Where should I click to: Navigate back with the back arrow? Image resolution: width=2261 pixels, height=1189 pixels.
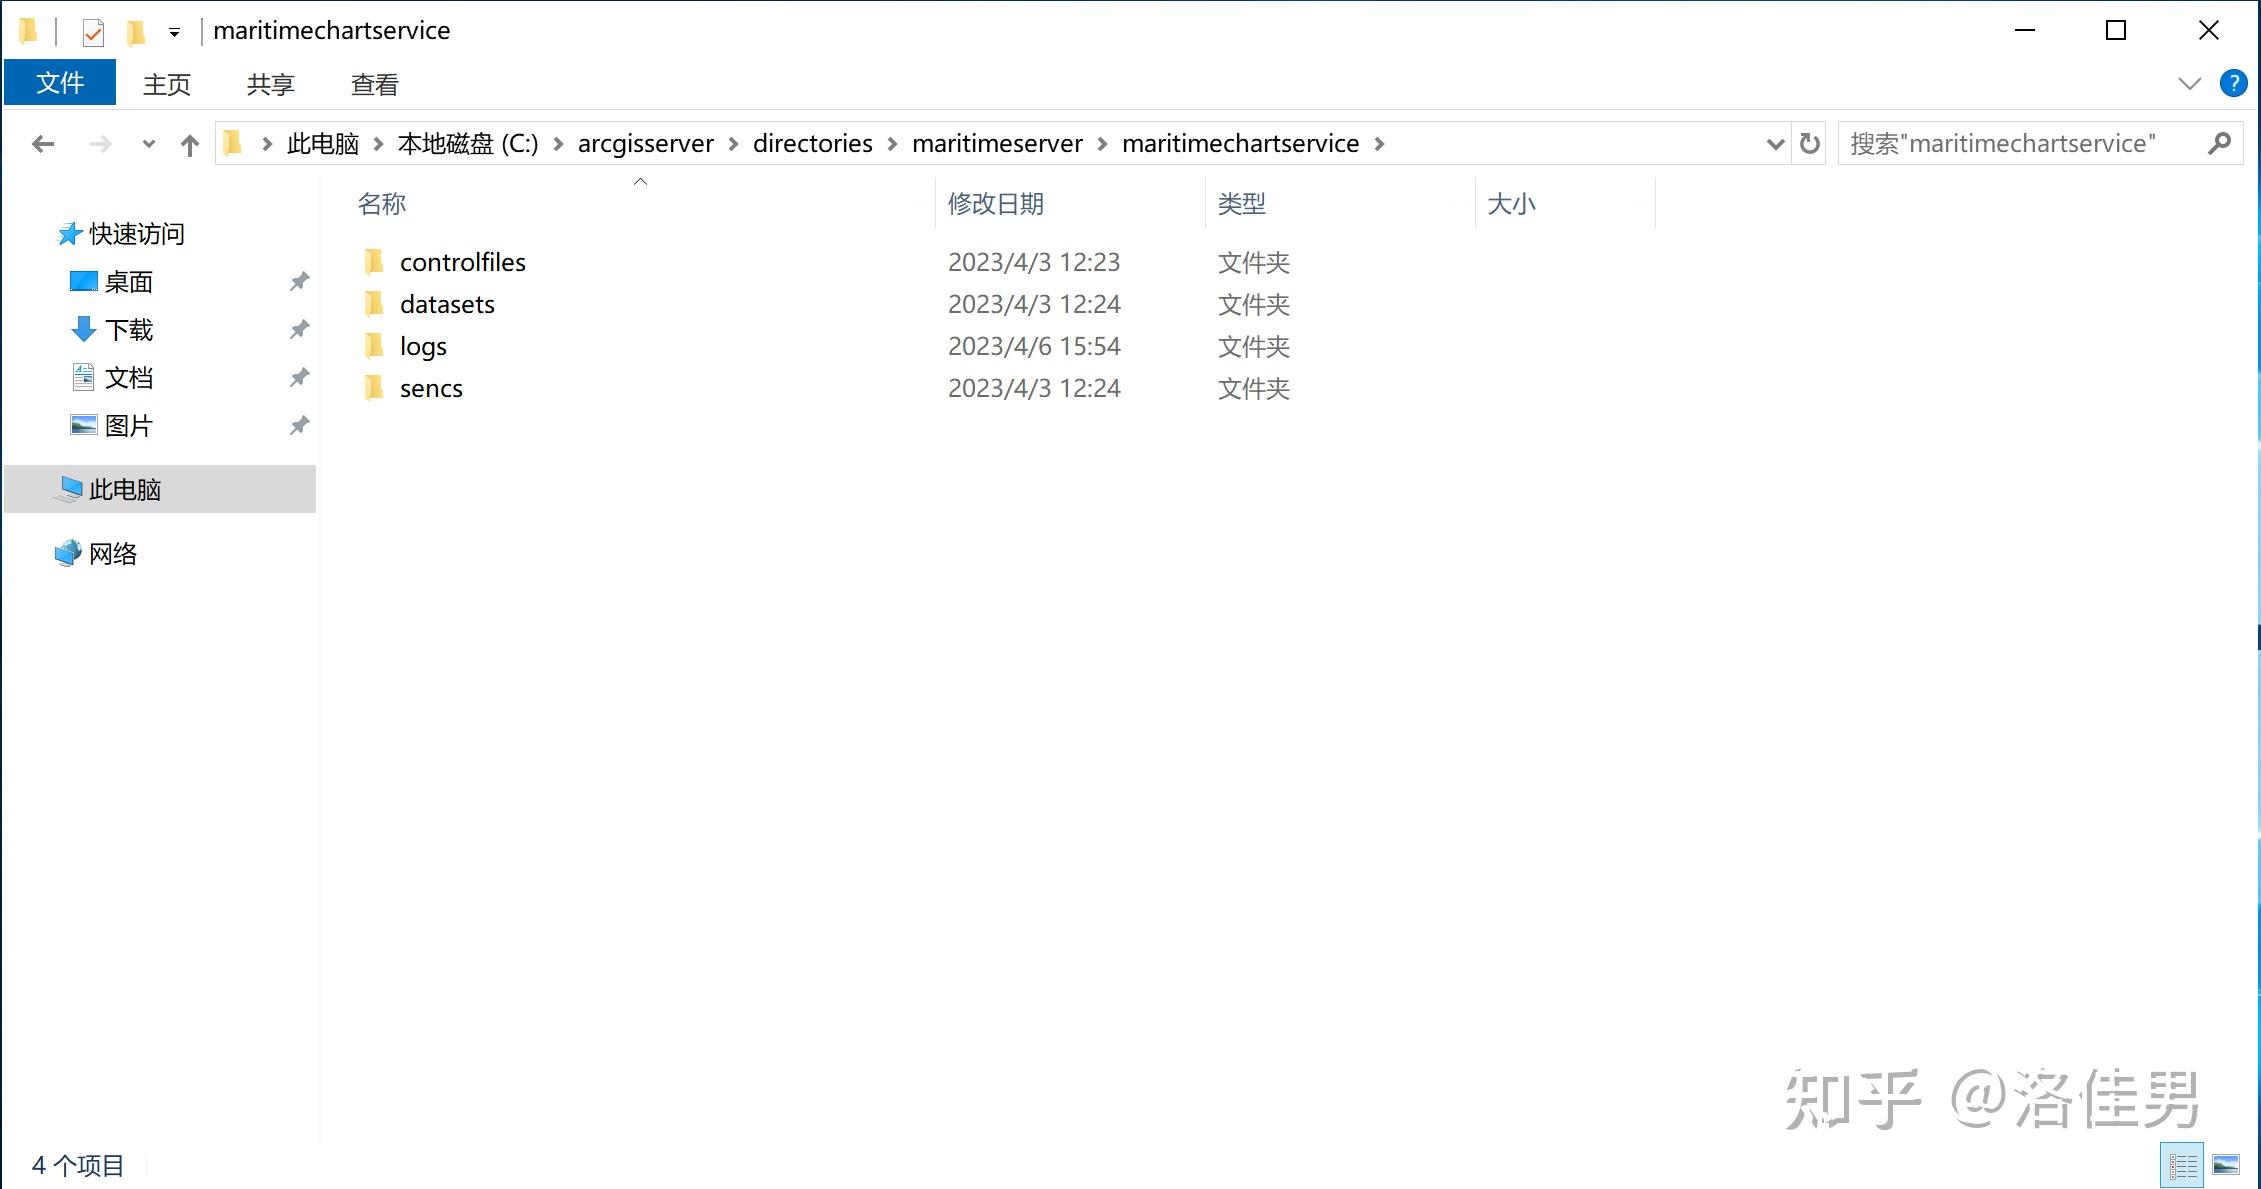pyautogui.click(x=42, y=143)
